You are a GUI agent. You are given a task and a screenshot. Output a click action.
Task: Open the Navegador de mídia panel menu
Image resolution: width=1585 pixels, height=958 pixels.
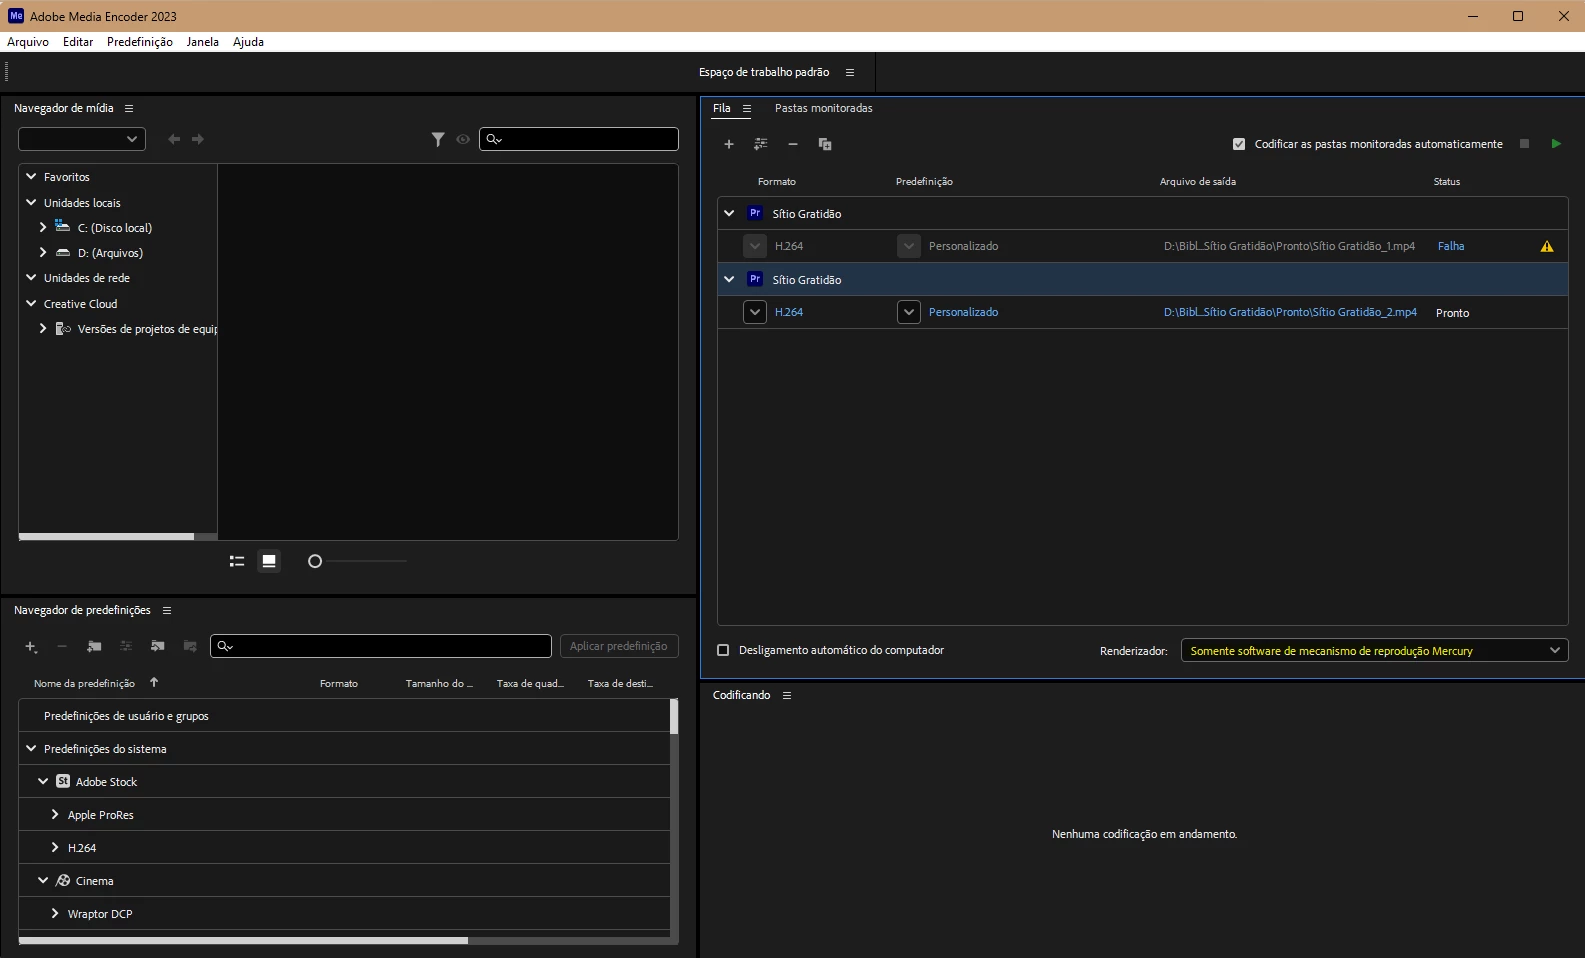129,108
